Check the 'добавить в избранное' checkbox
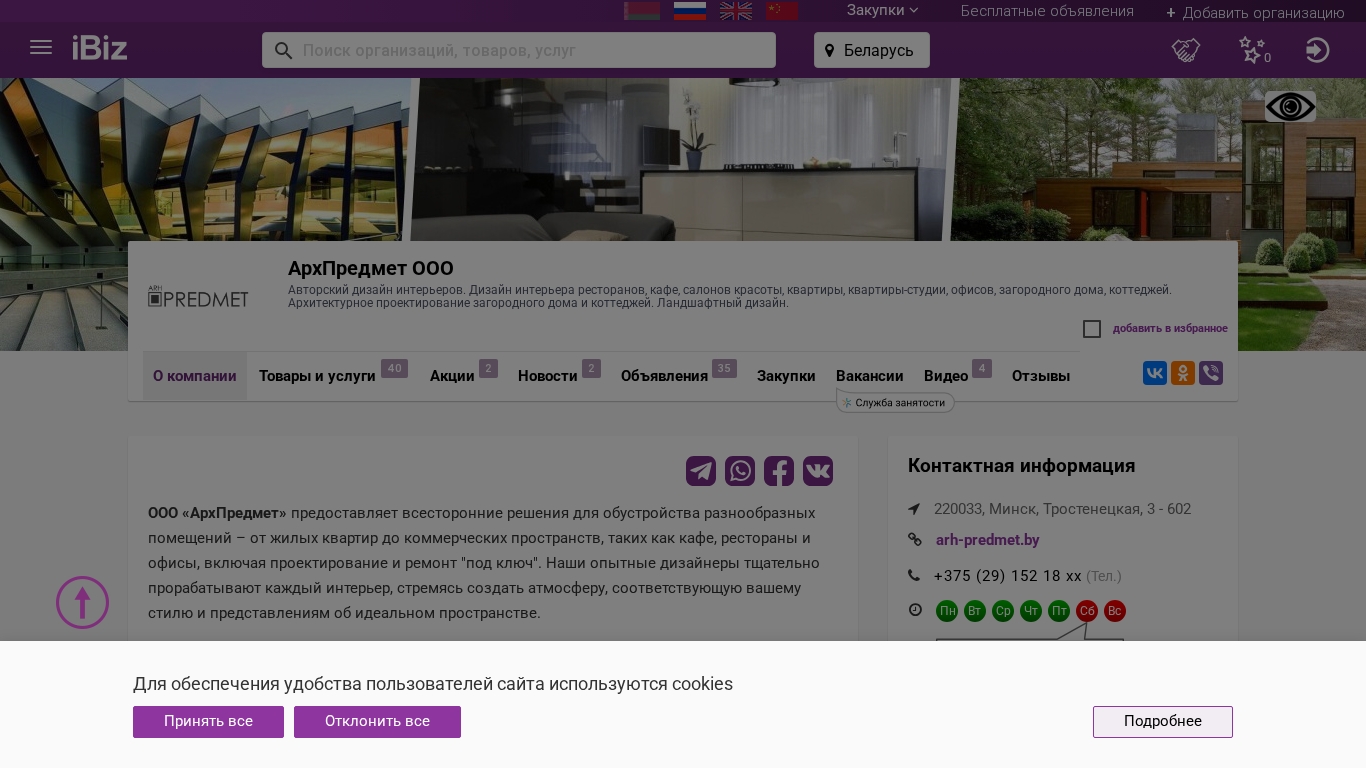 pyautogui.click(x=1092, y=329)
